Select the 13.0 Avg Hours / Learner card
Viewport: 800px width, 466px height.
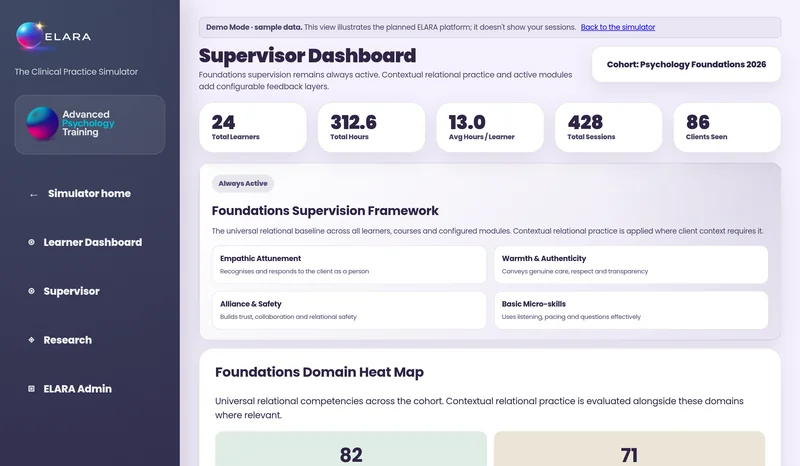coord(490,128)
